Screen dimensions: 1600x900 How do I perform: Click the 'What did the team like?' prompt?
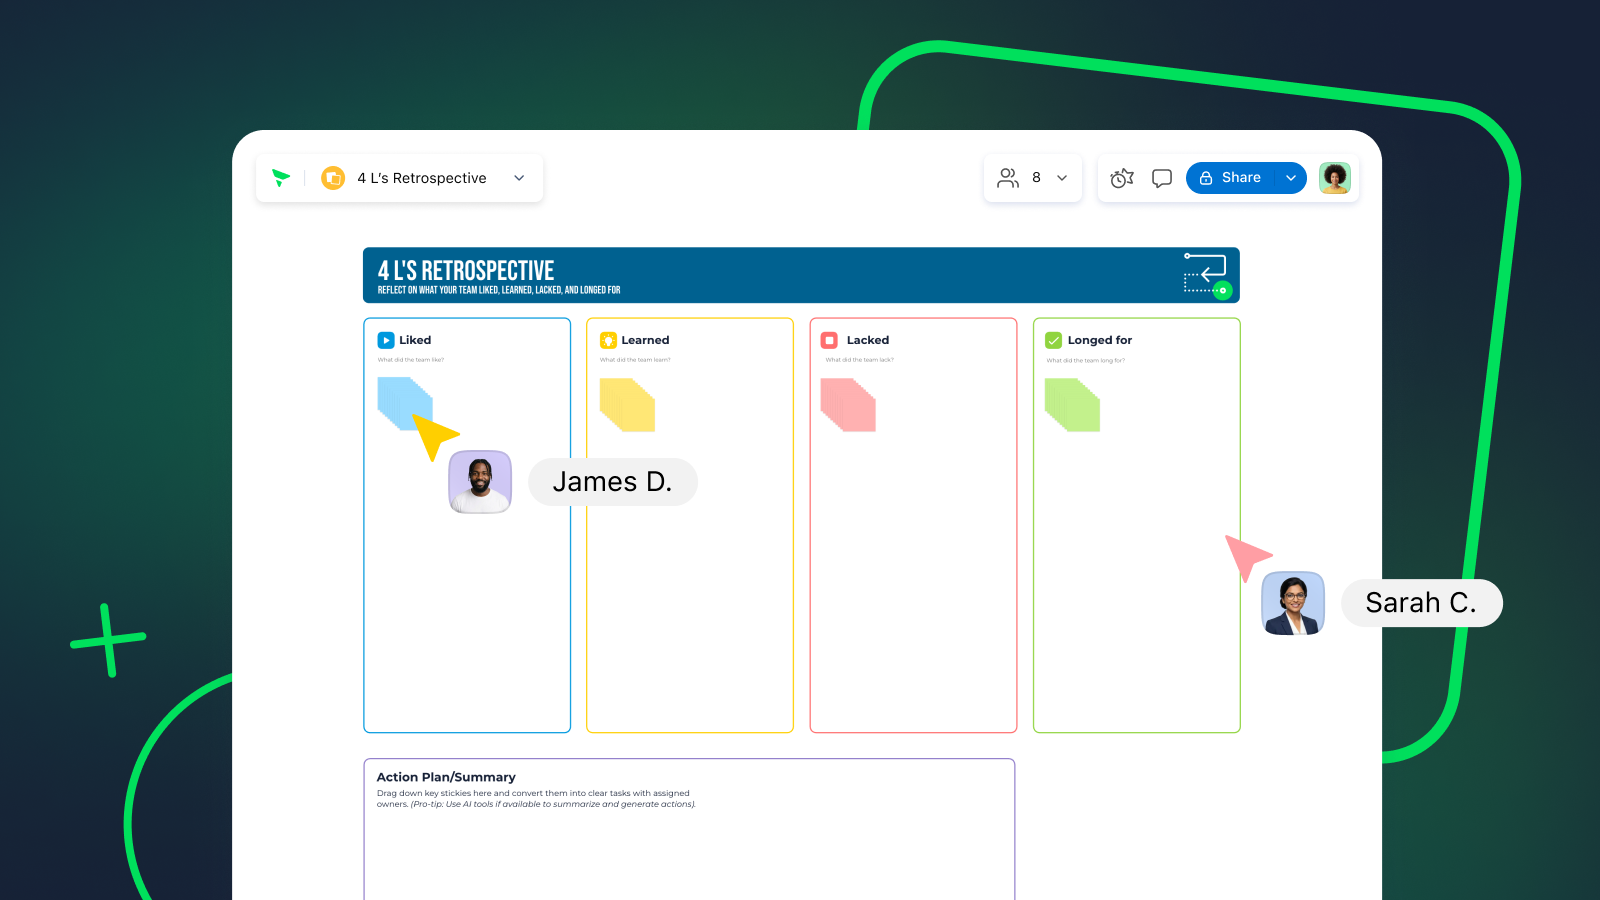click(411, 360)
